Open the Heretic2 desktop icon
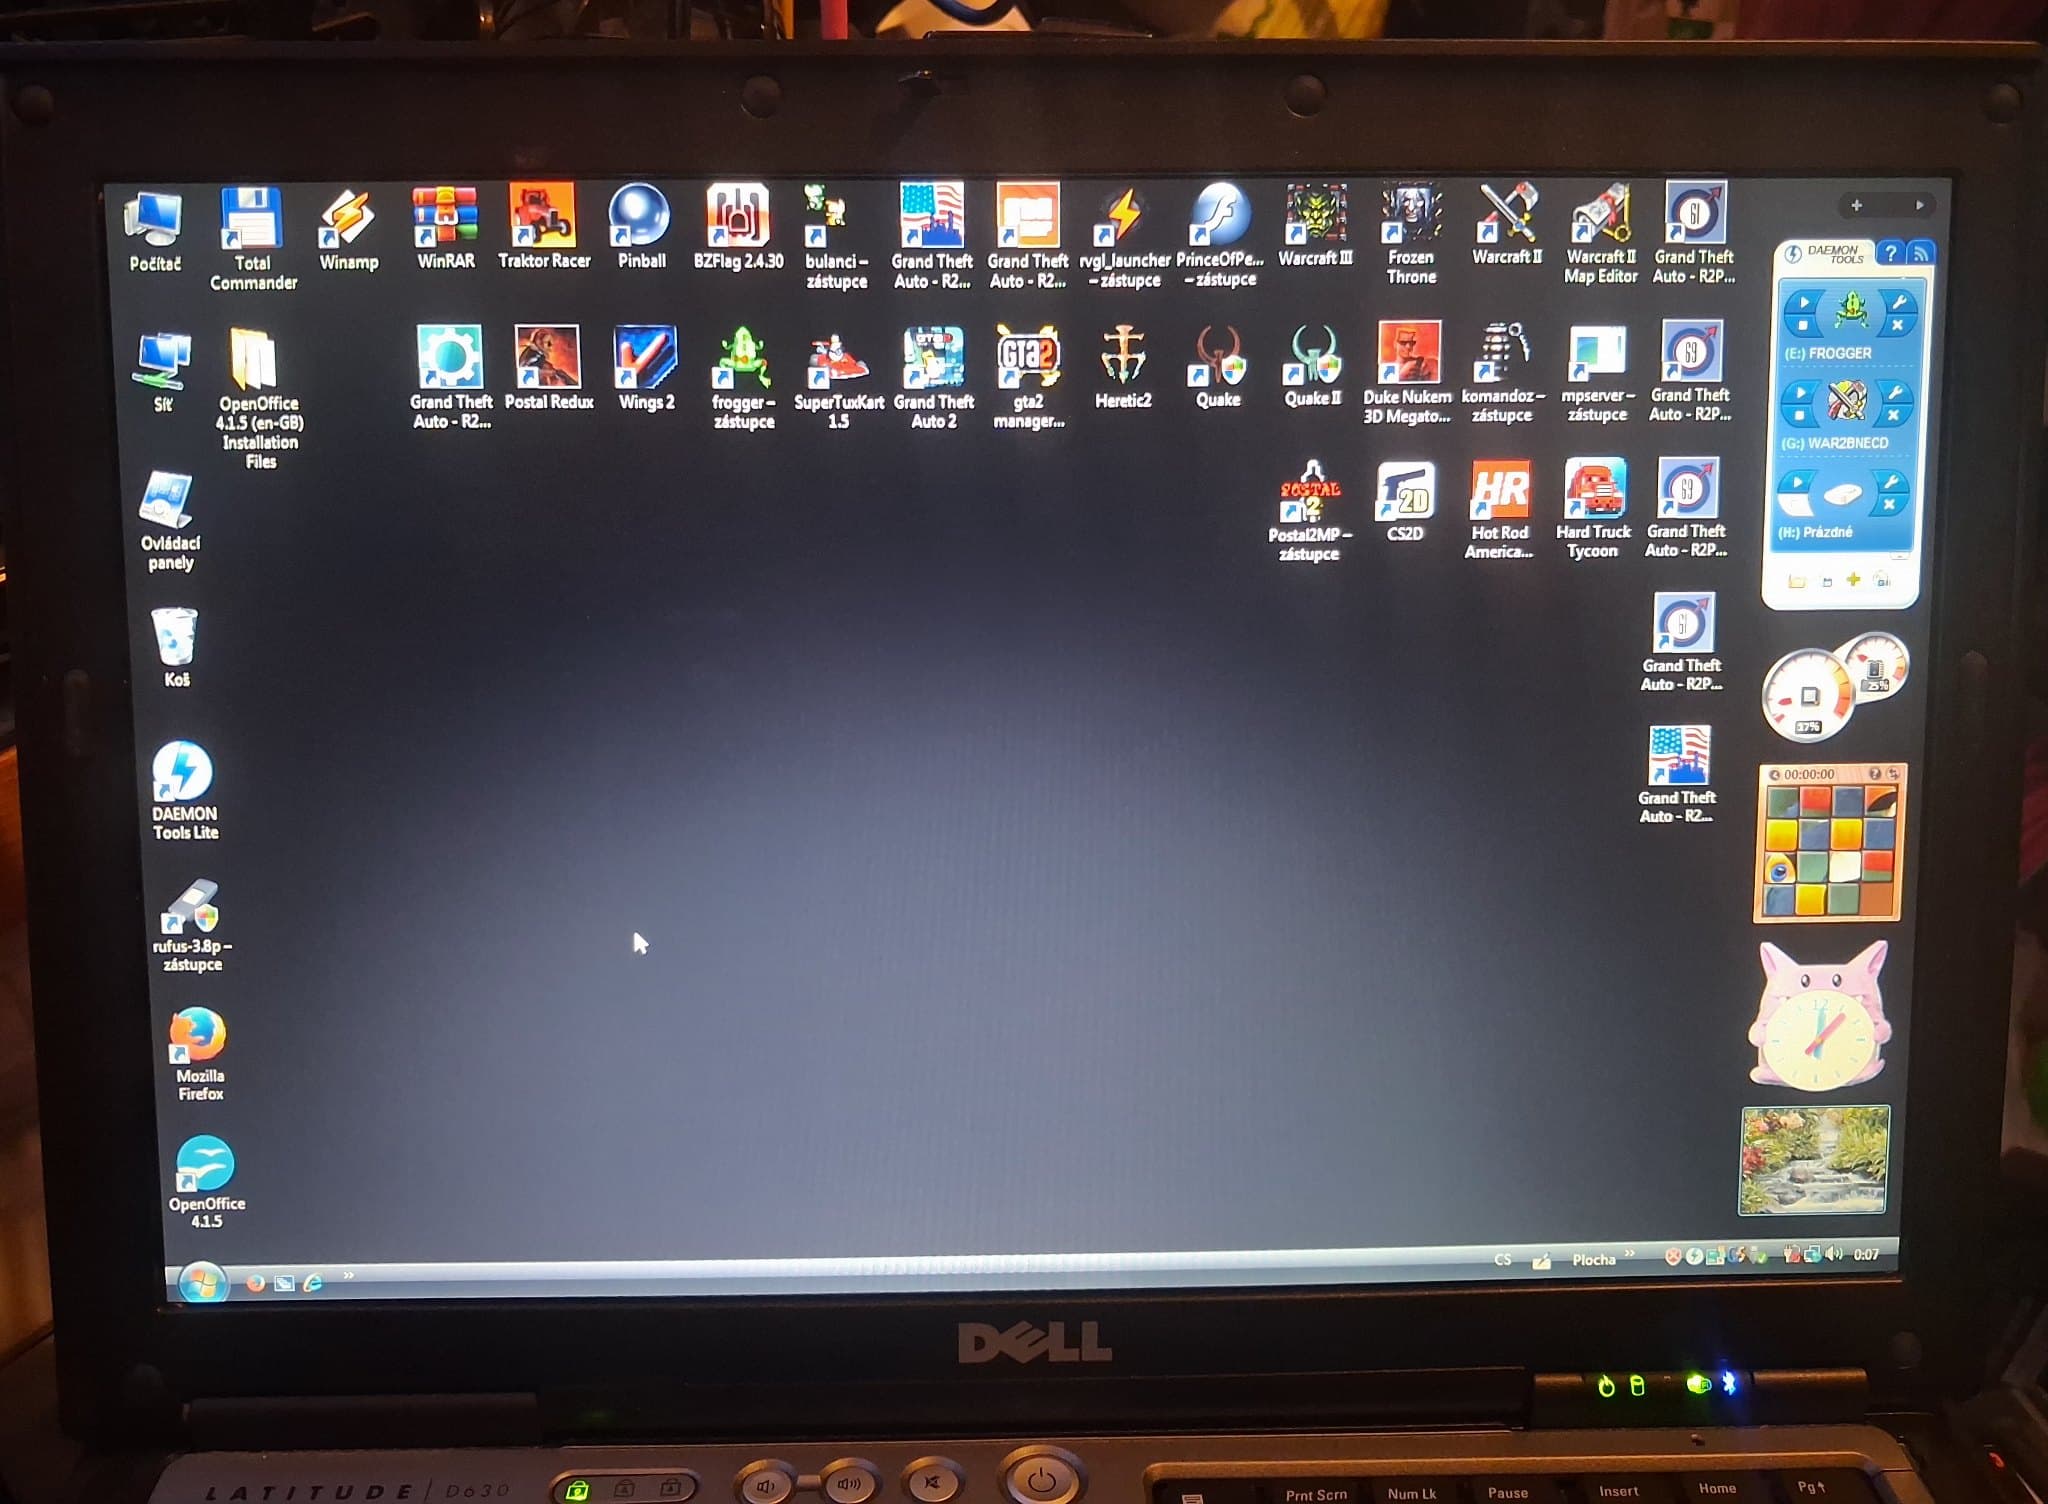 [1123, 366]
